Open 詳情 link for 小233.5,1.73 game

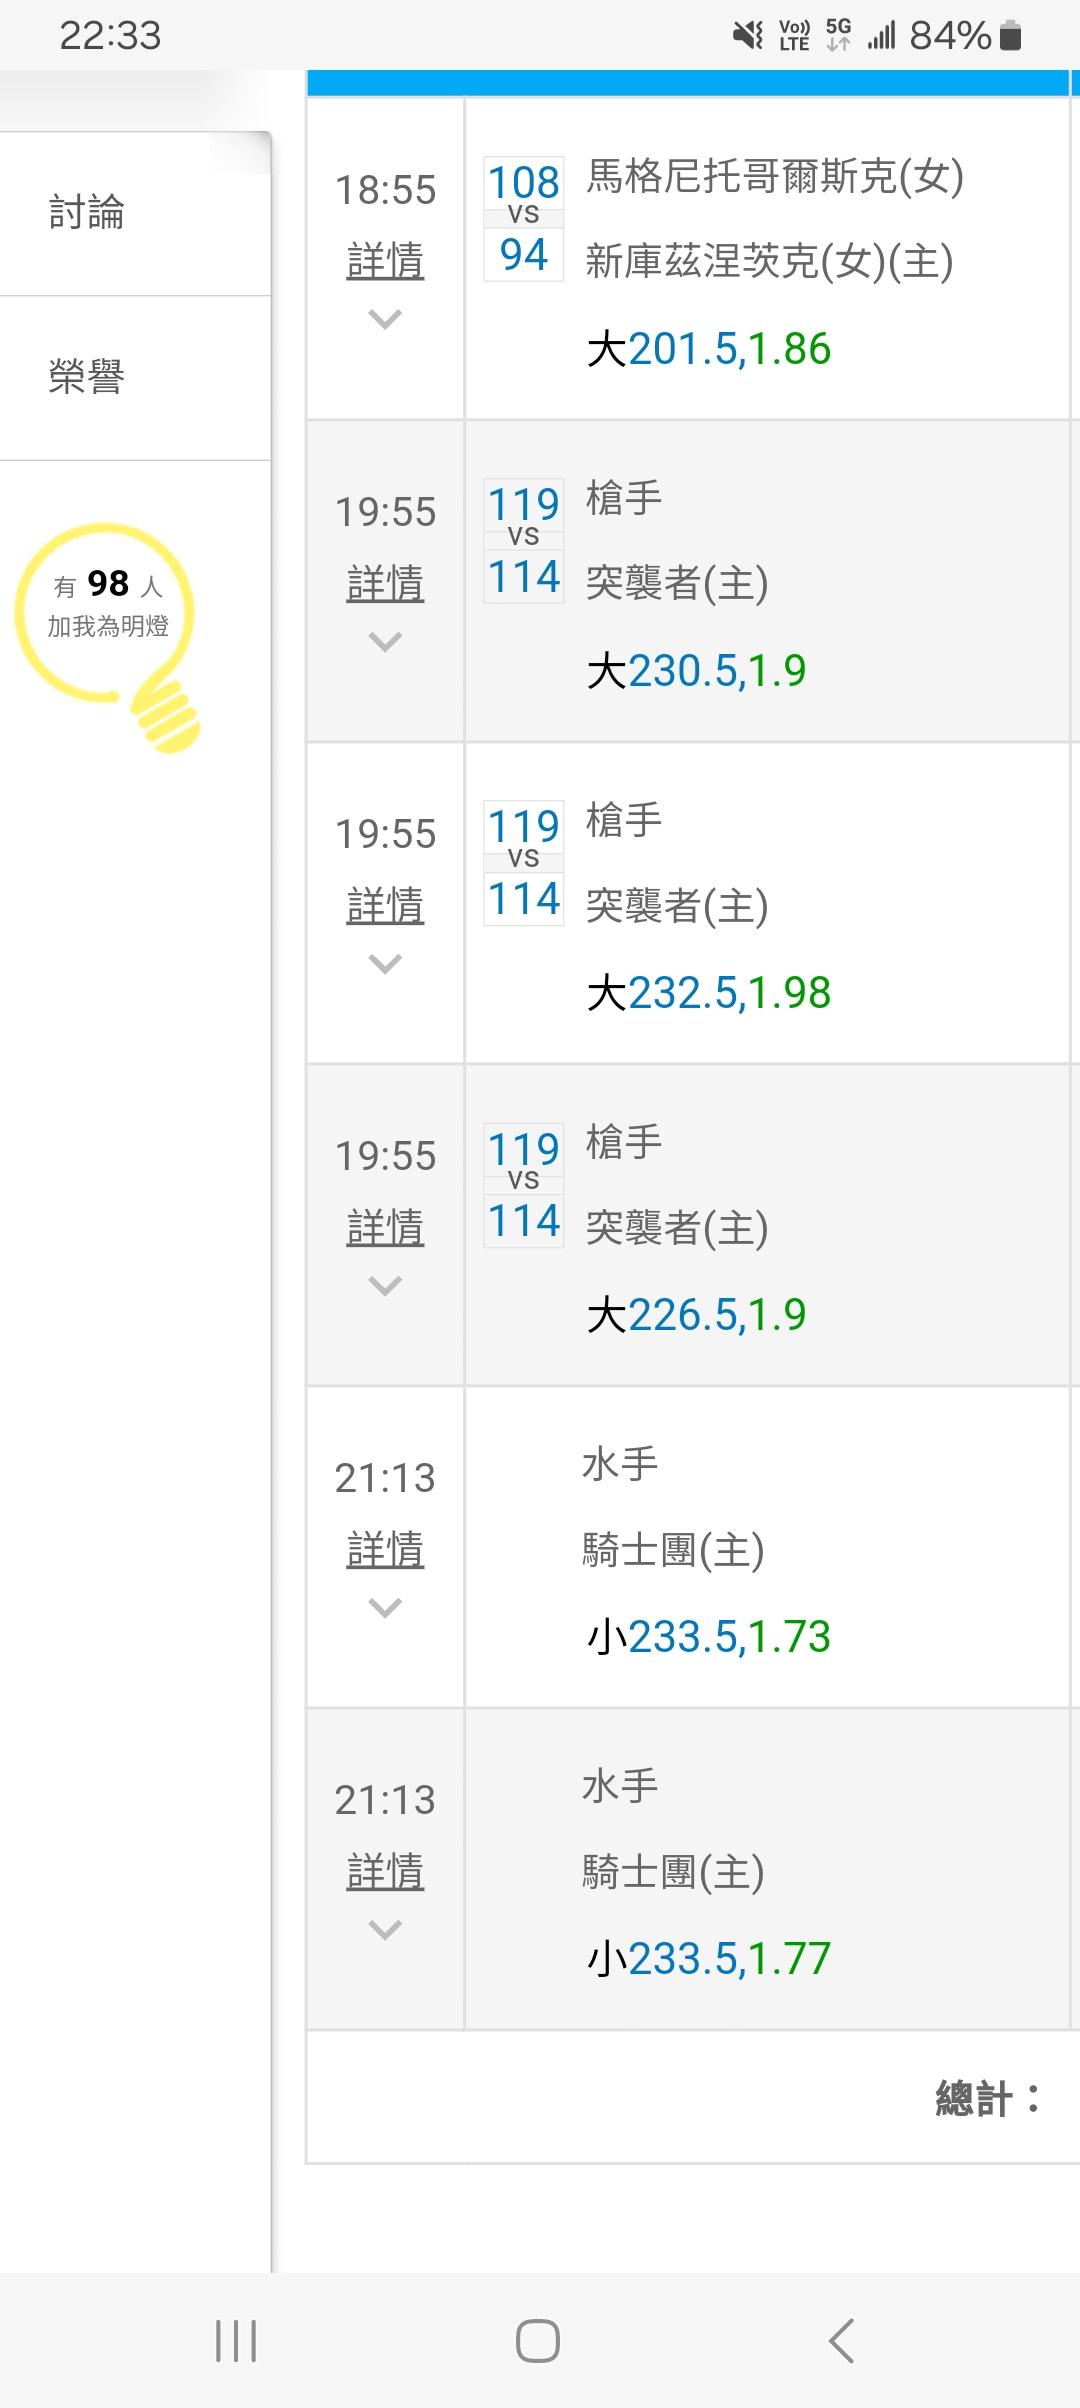(x=385, y=1549)
